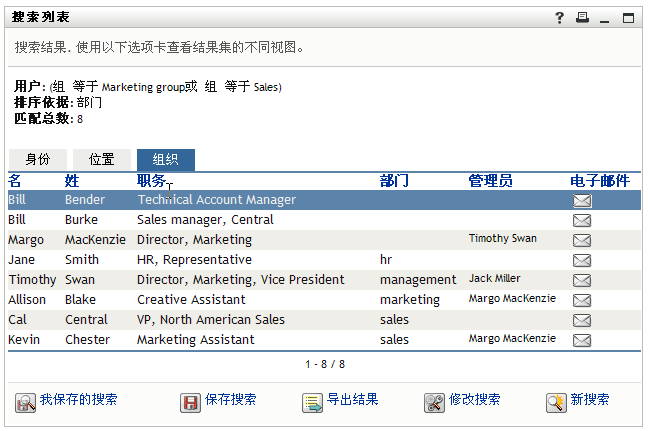Click the help question mark icon
Image resolution: width=648 pixels, height=431 pixels.
pyautogui.click(x=560, y=17)
